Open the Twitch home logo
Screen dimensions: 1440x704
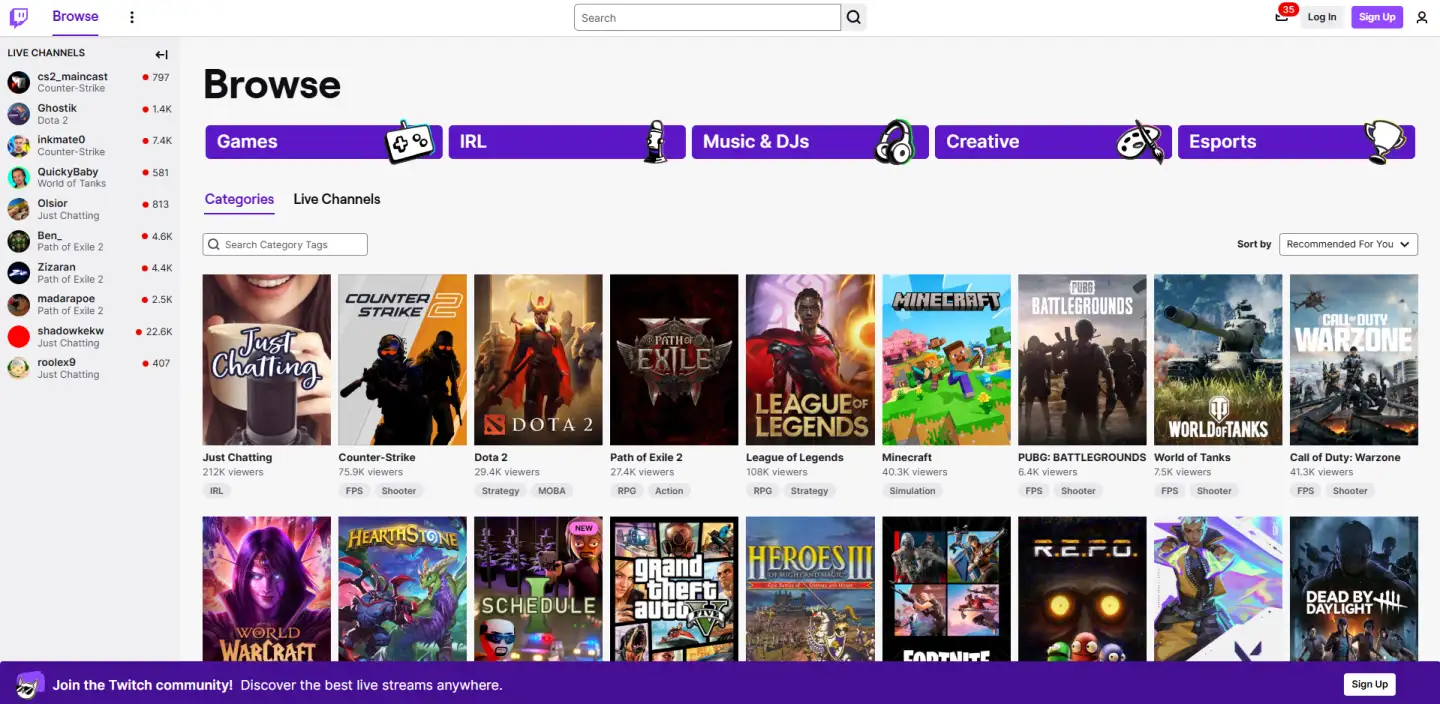(19, 17)
